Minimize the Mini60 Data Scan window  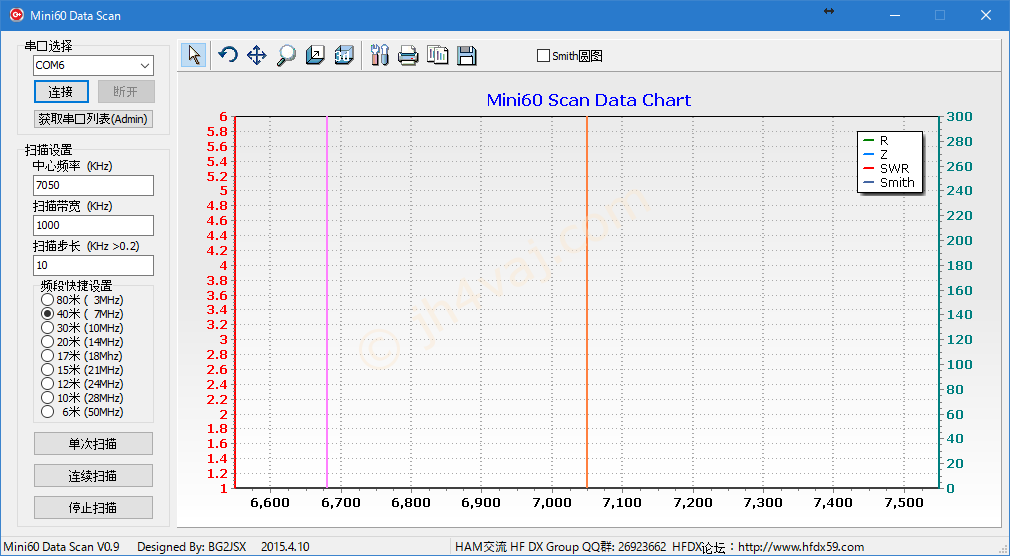click(895, 15)
